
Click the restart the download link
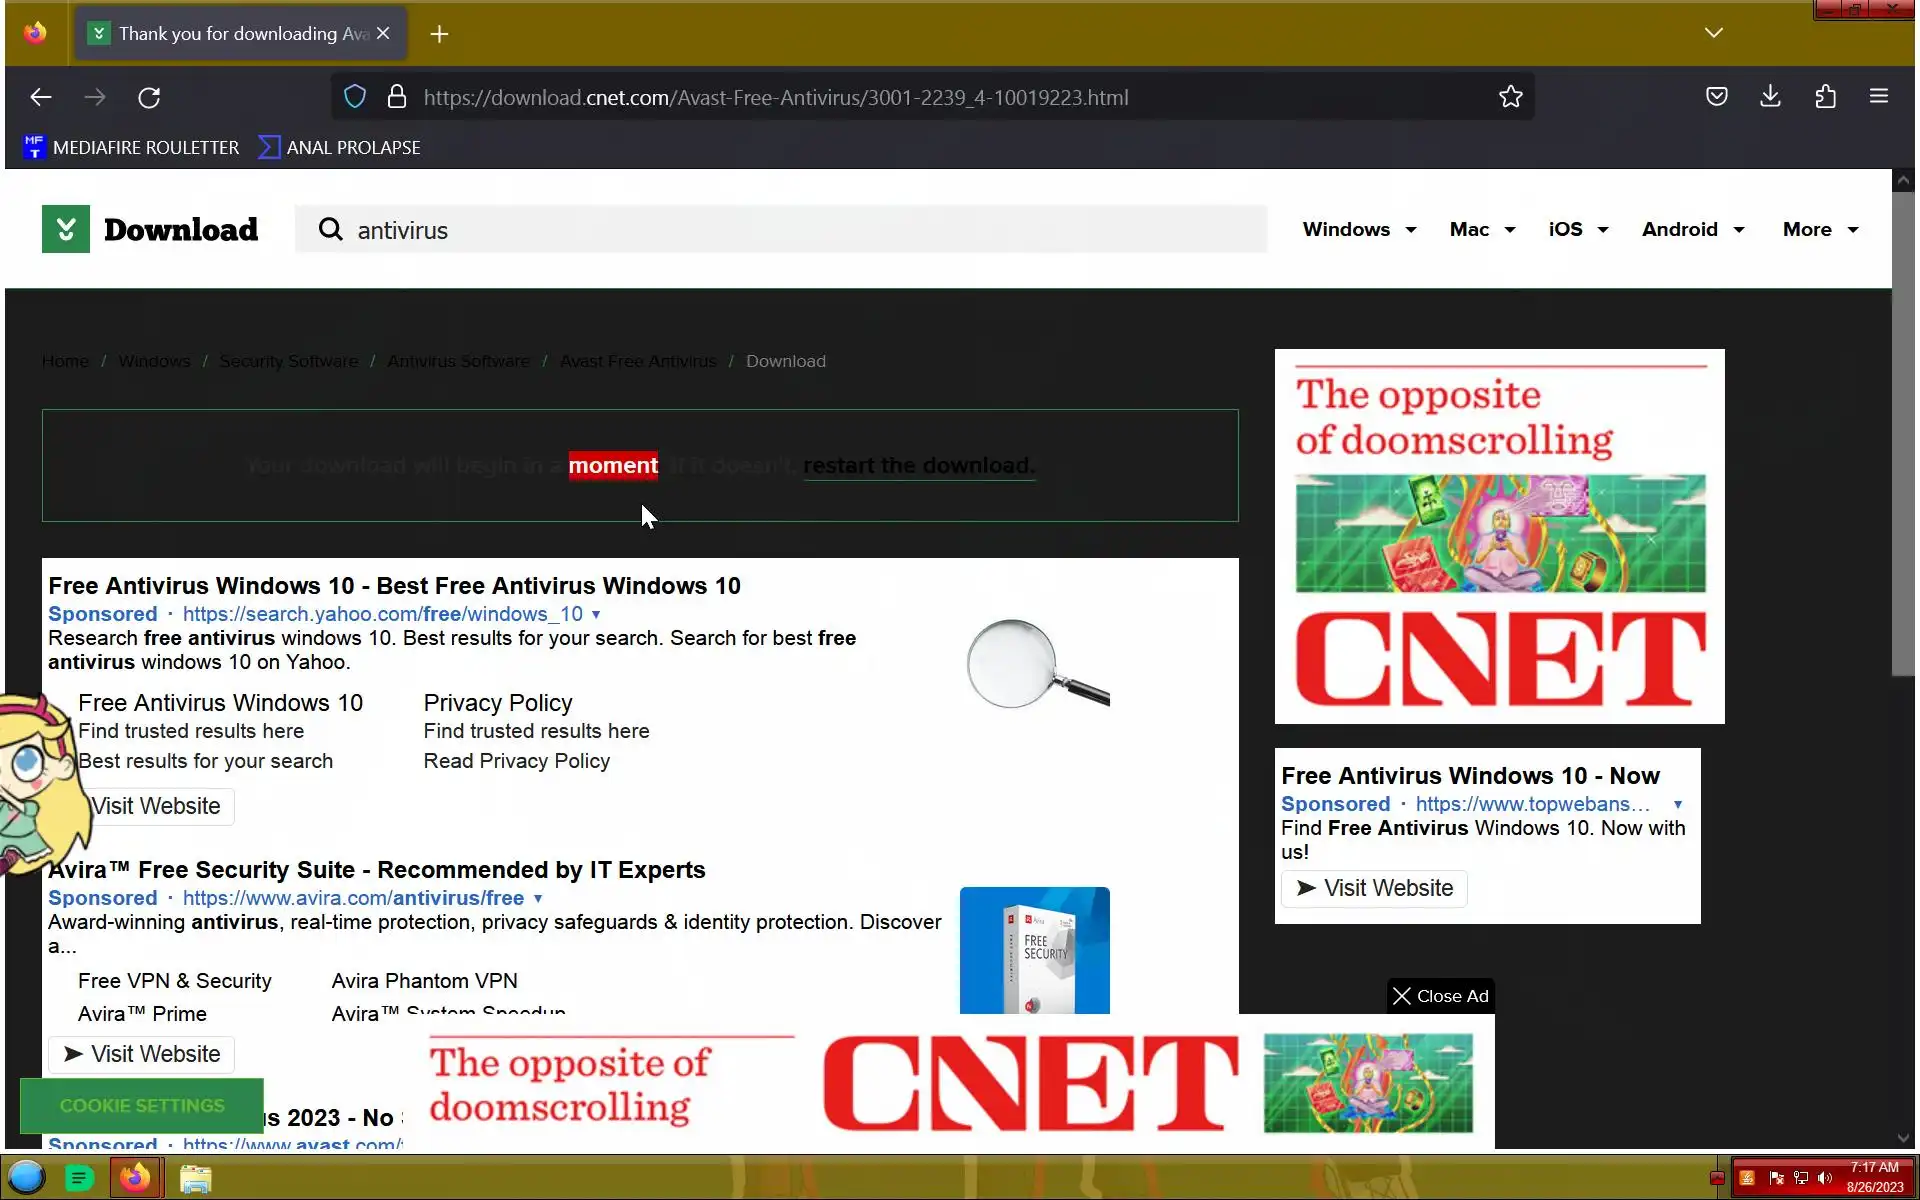pyautogui.click(x=918, y=466)
